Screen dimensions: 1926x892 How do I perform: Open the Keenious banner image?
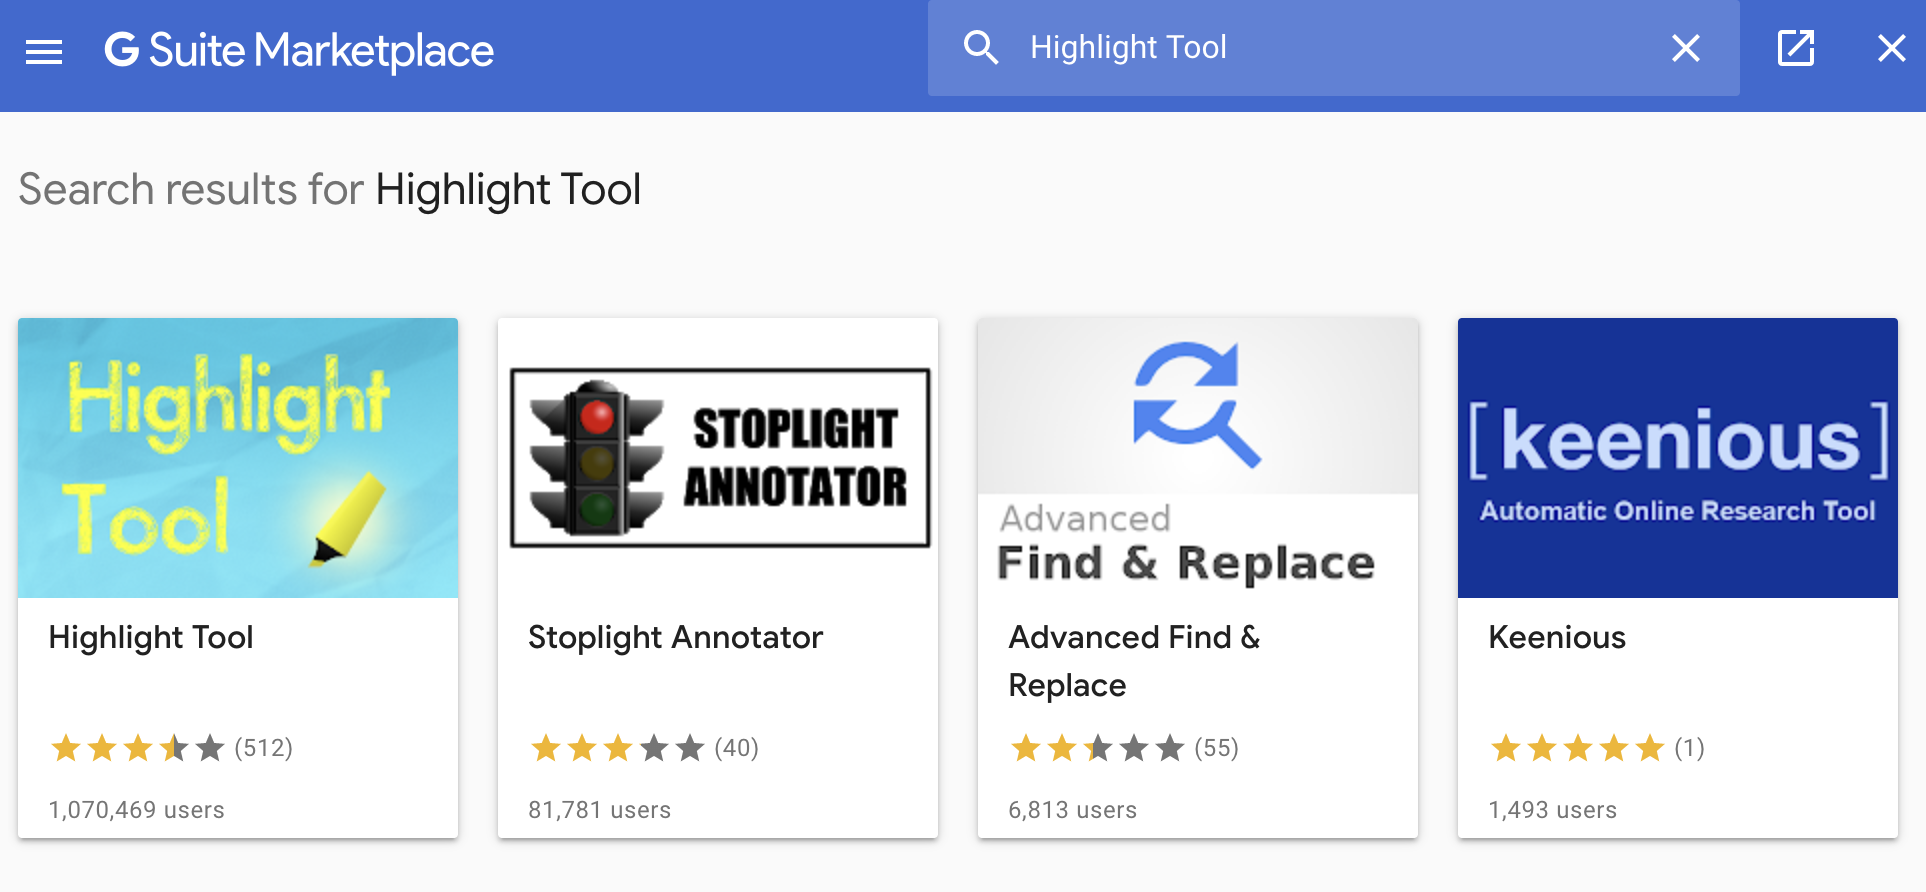pyautogui.click(x=1678, y=458)
